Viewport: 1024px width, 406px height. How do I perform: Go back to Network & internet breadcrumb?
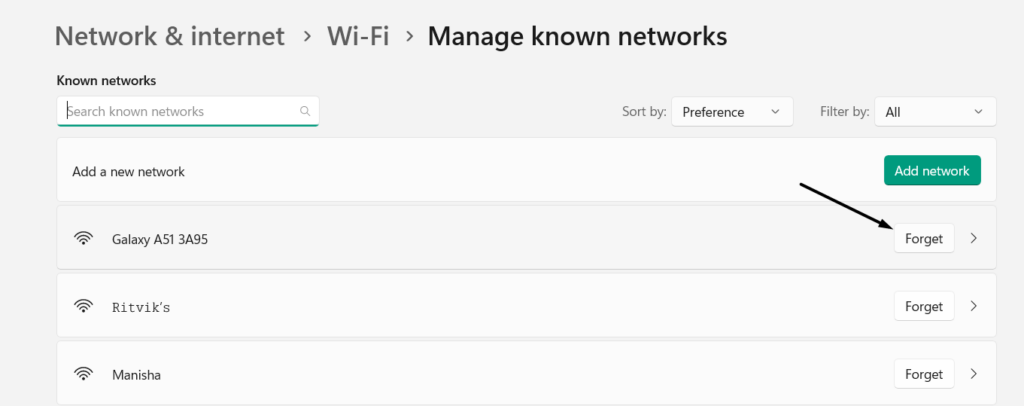coord(169,37)
